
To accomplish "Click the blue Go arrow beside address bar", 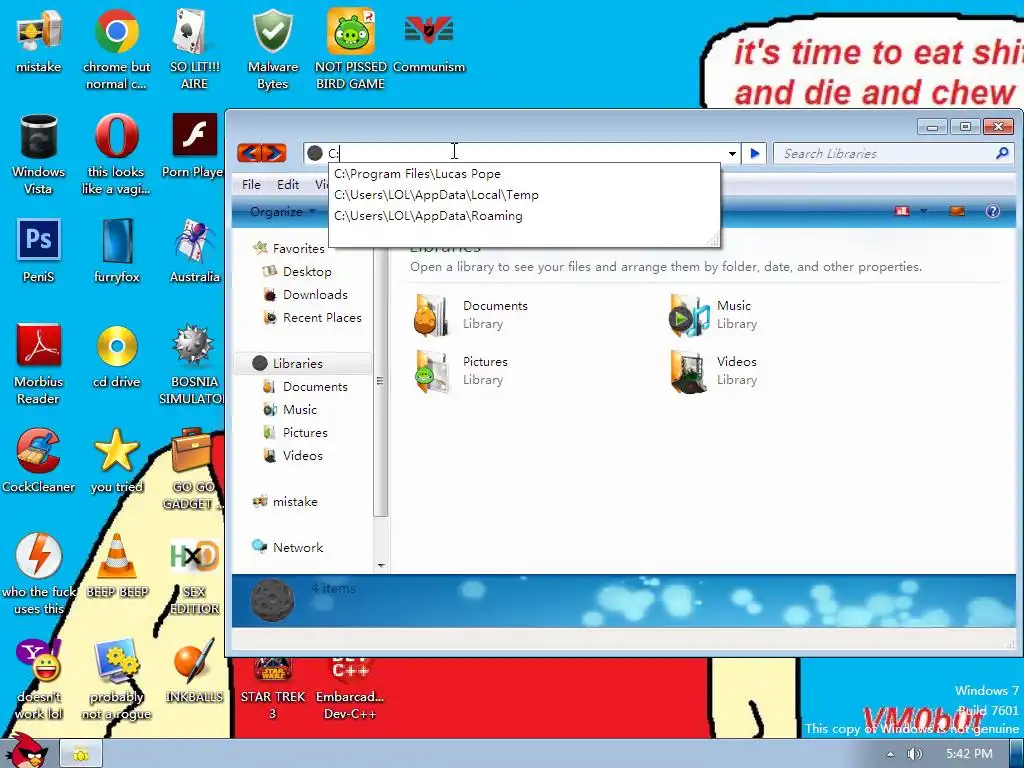I will pos(755,153).
